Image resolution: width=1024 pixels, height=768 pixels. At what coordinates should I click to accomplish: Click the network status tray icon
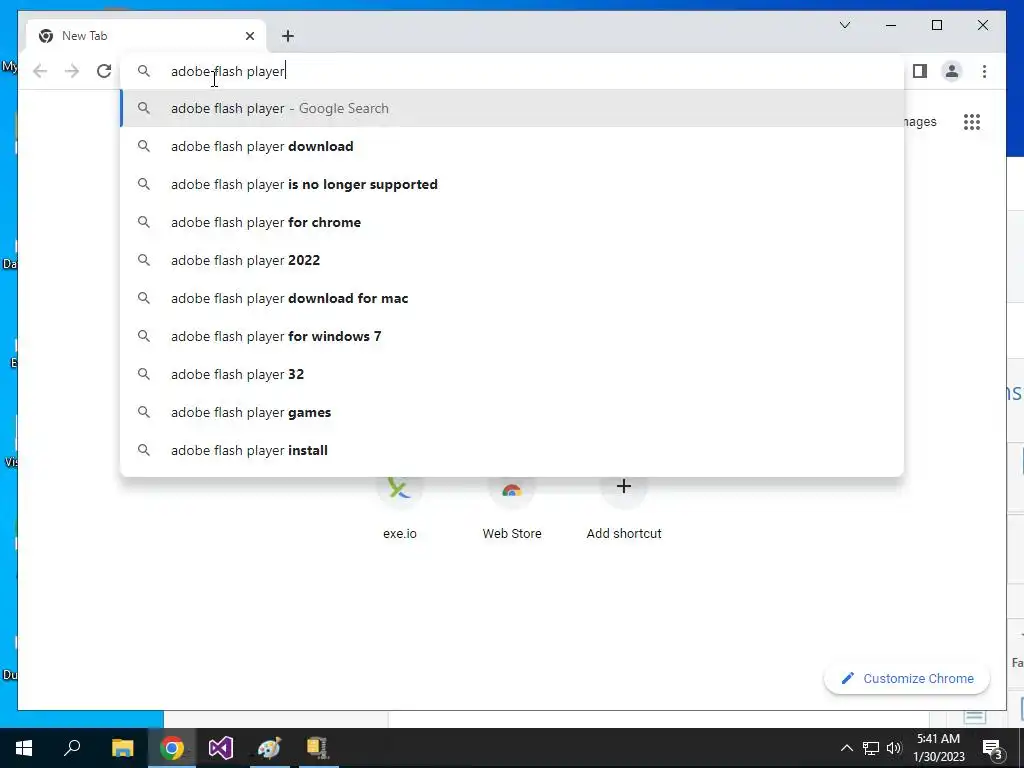[871, 748]
